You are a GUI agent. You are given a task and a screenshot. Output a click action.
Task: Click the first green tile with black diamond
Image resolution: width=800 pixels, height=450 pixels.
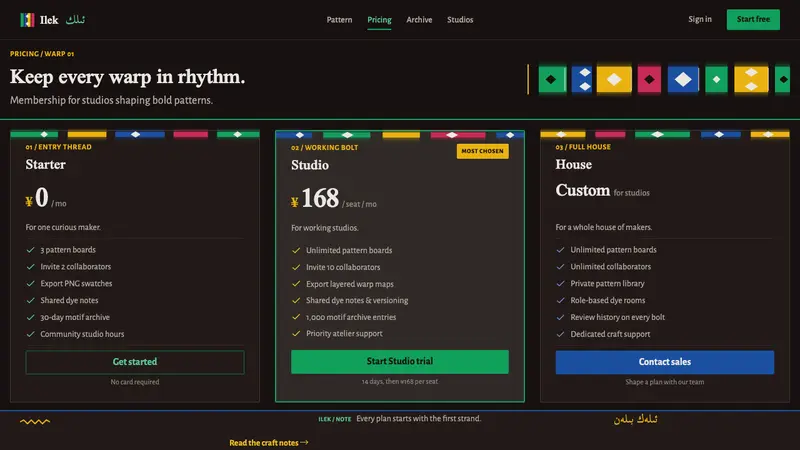coord(552,79)
